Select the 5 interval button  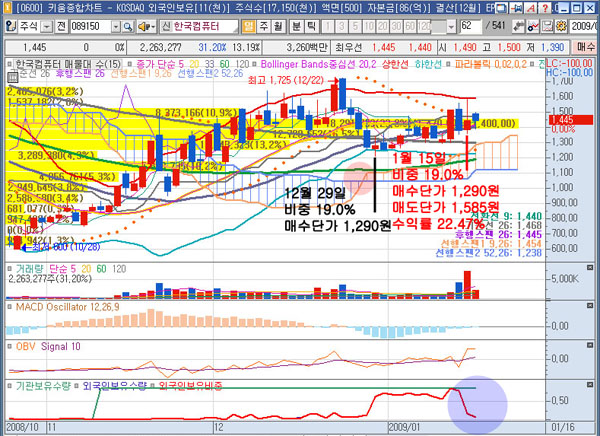click(x=355, y=26)
